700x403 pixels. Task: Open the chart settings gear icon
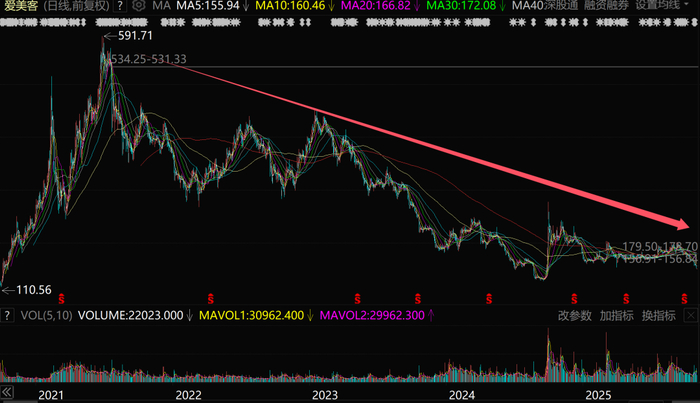(x=138, y=5)
